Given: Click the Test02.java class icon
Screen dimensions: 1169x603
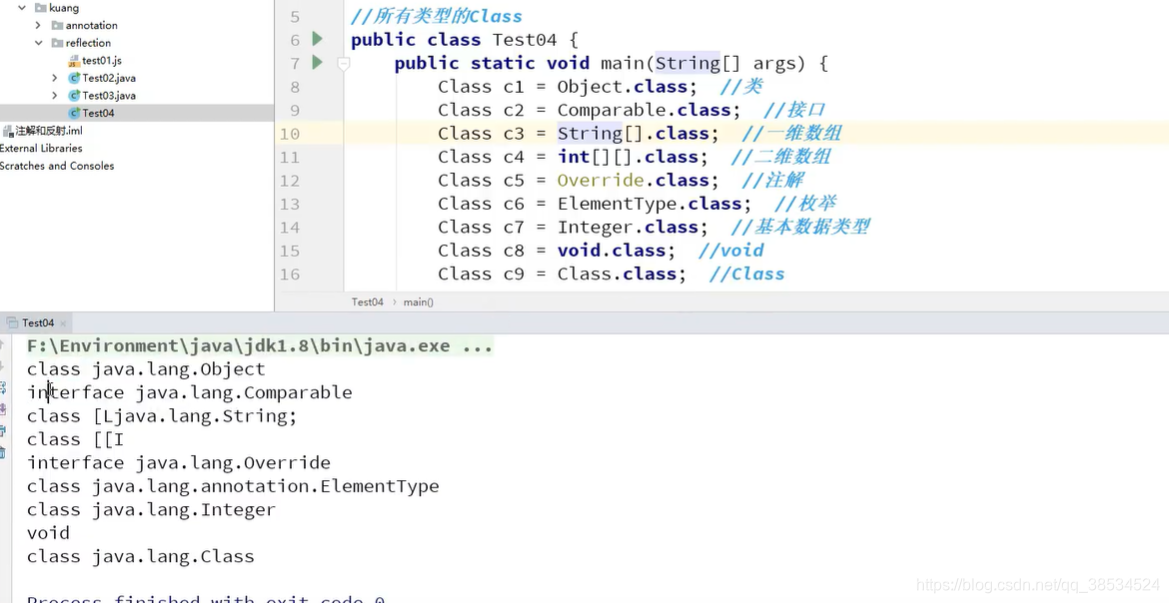Looking at the screenshot, I should coord(74,78).
